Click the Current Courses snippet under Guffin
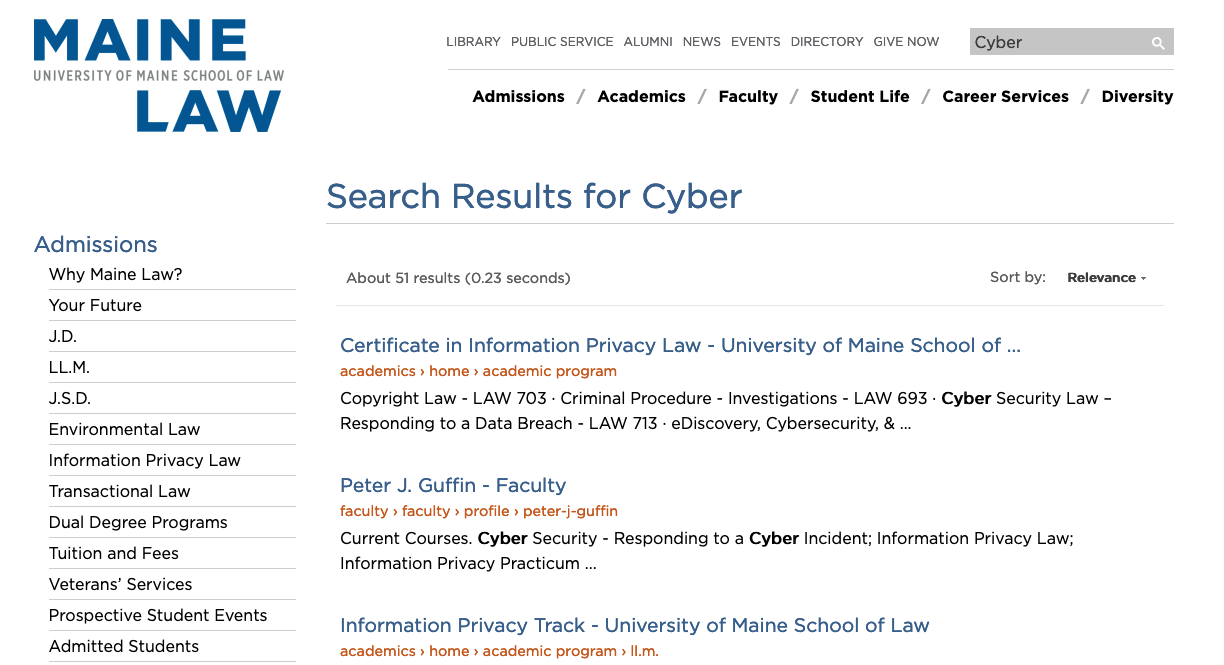This screenshot has height=665, width=1224. pos(707,551)
